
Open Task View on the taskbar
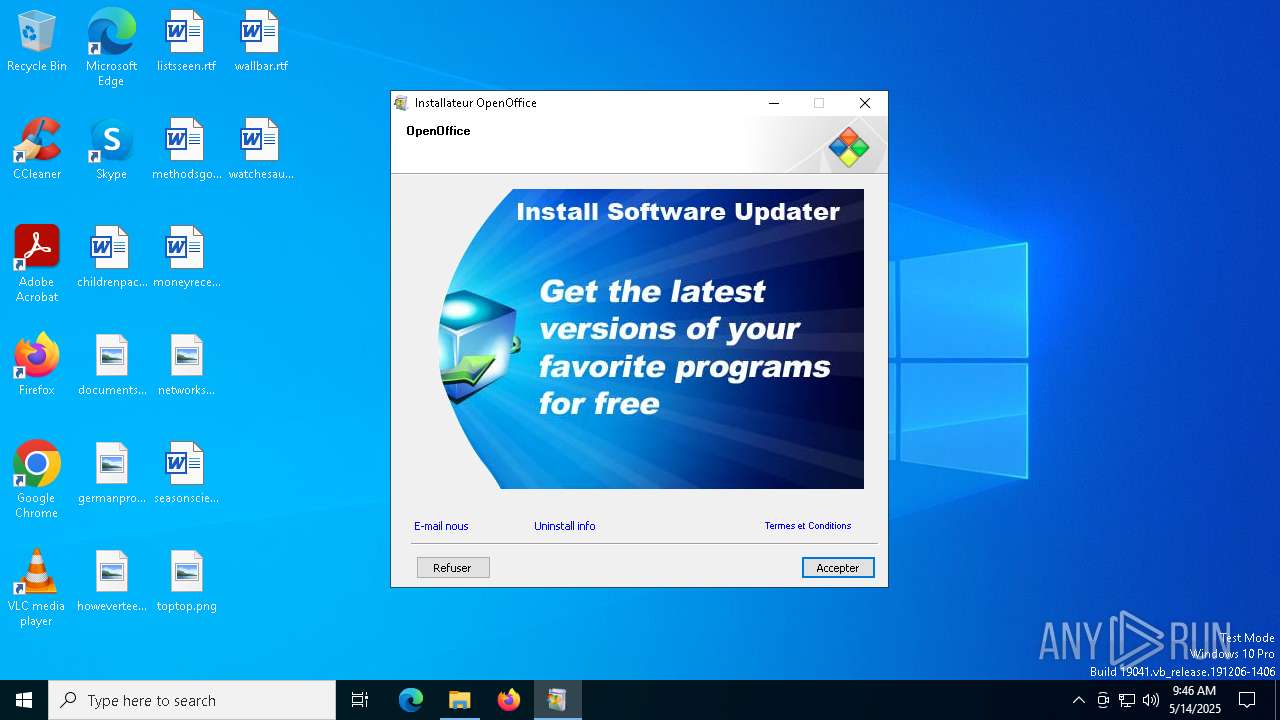pos(360,700)
